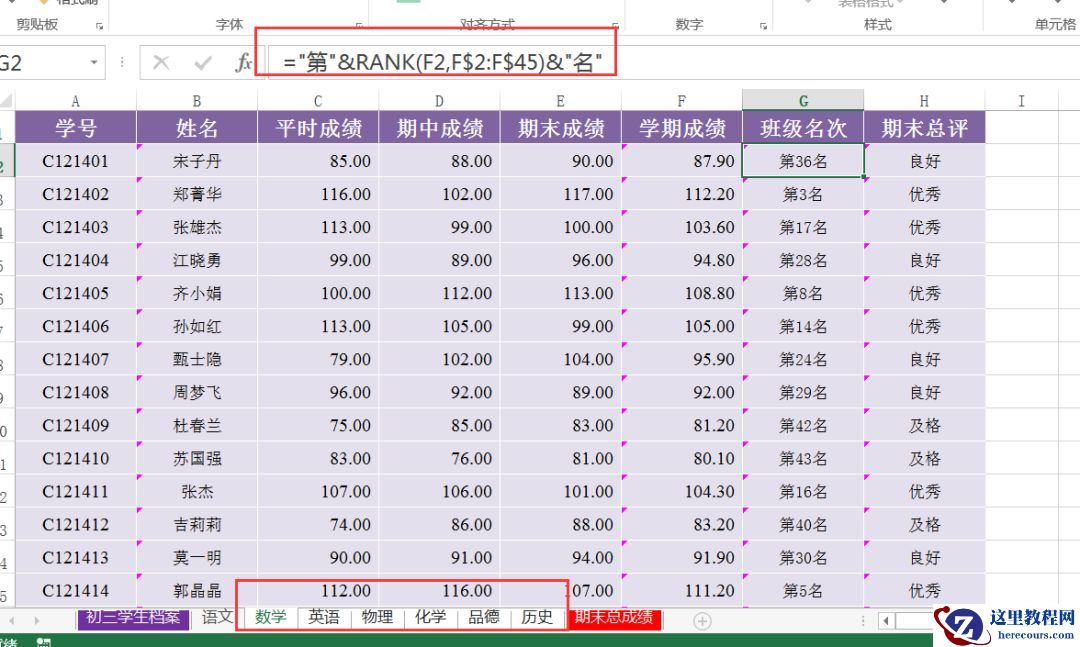Select column I header
This screenshot has height=647, width=1080.
coord(1021,101)
